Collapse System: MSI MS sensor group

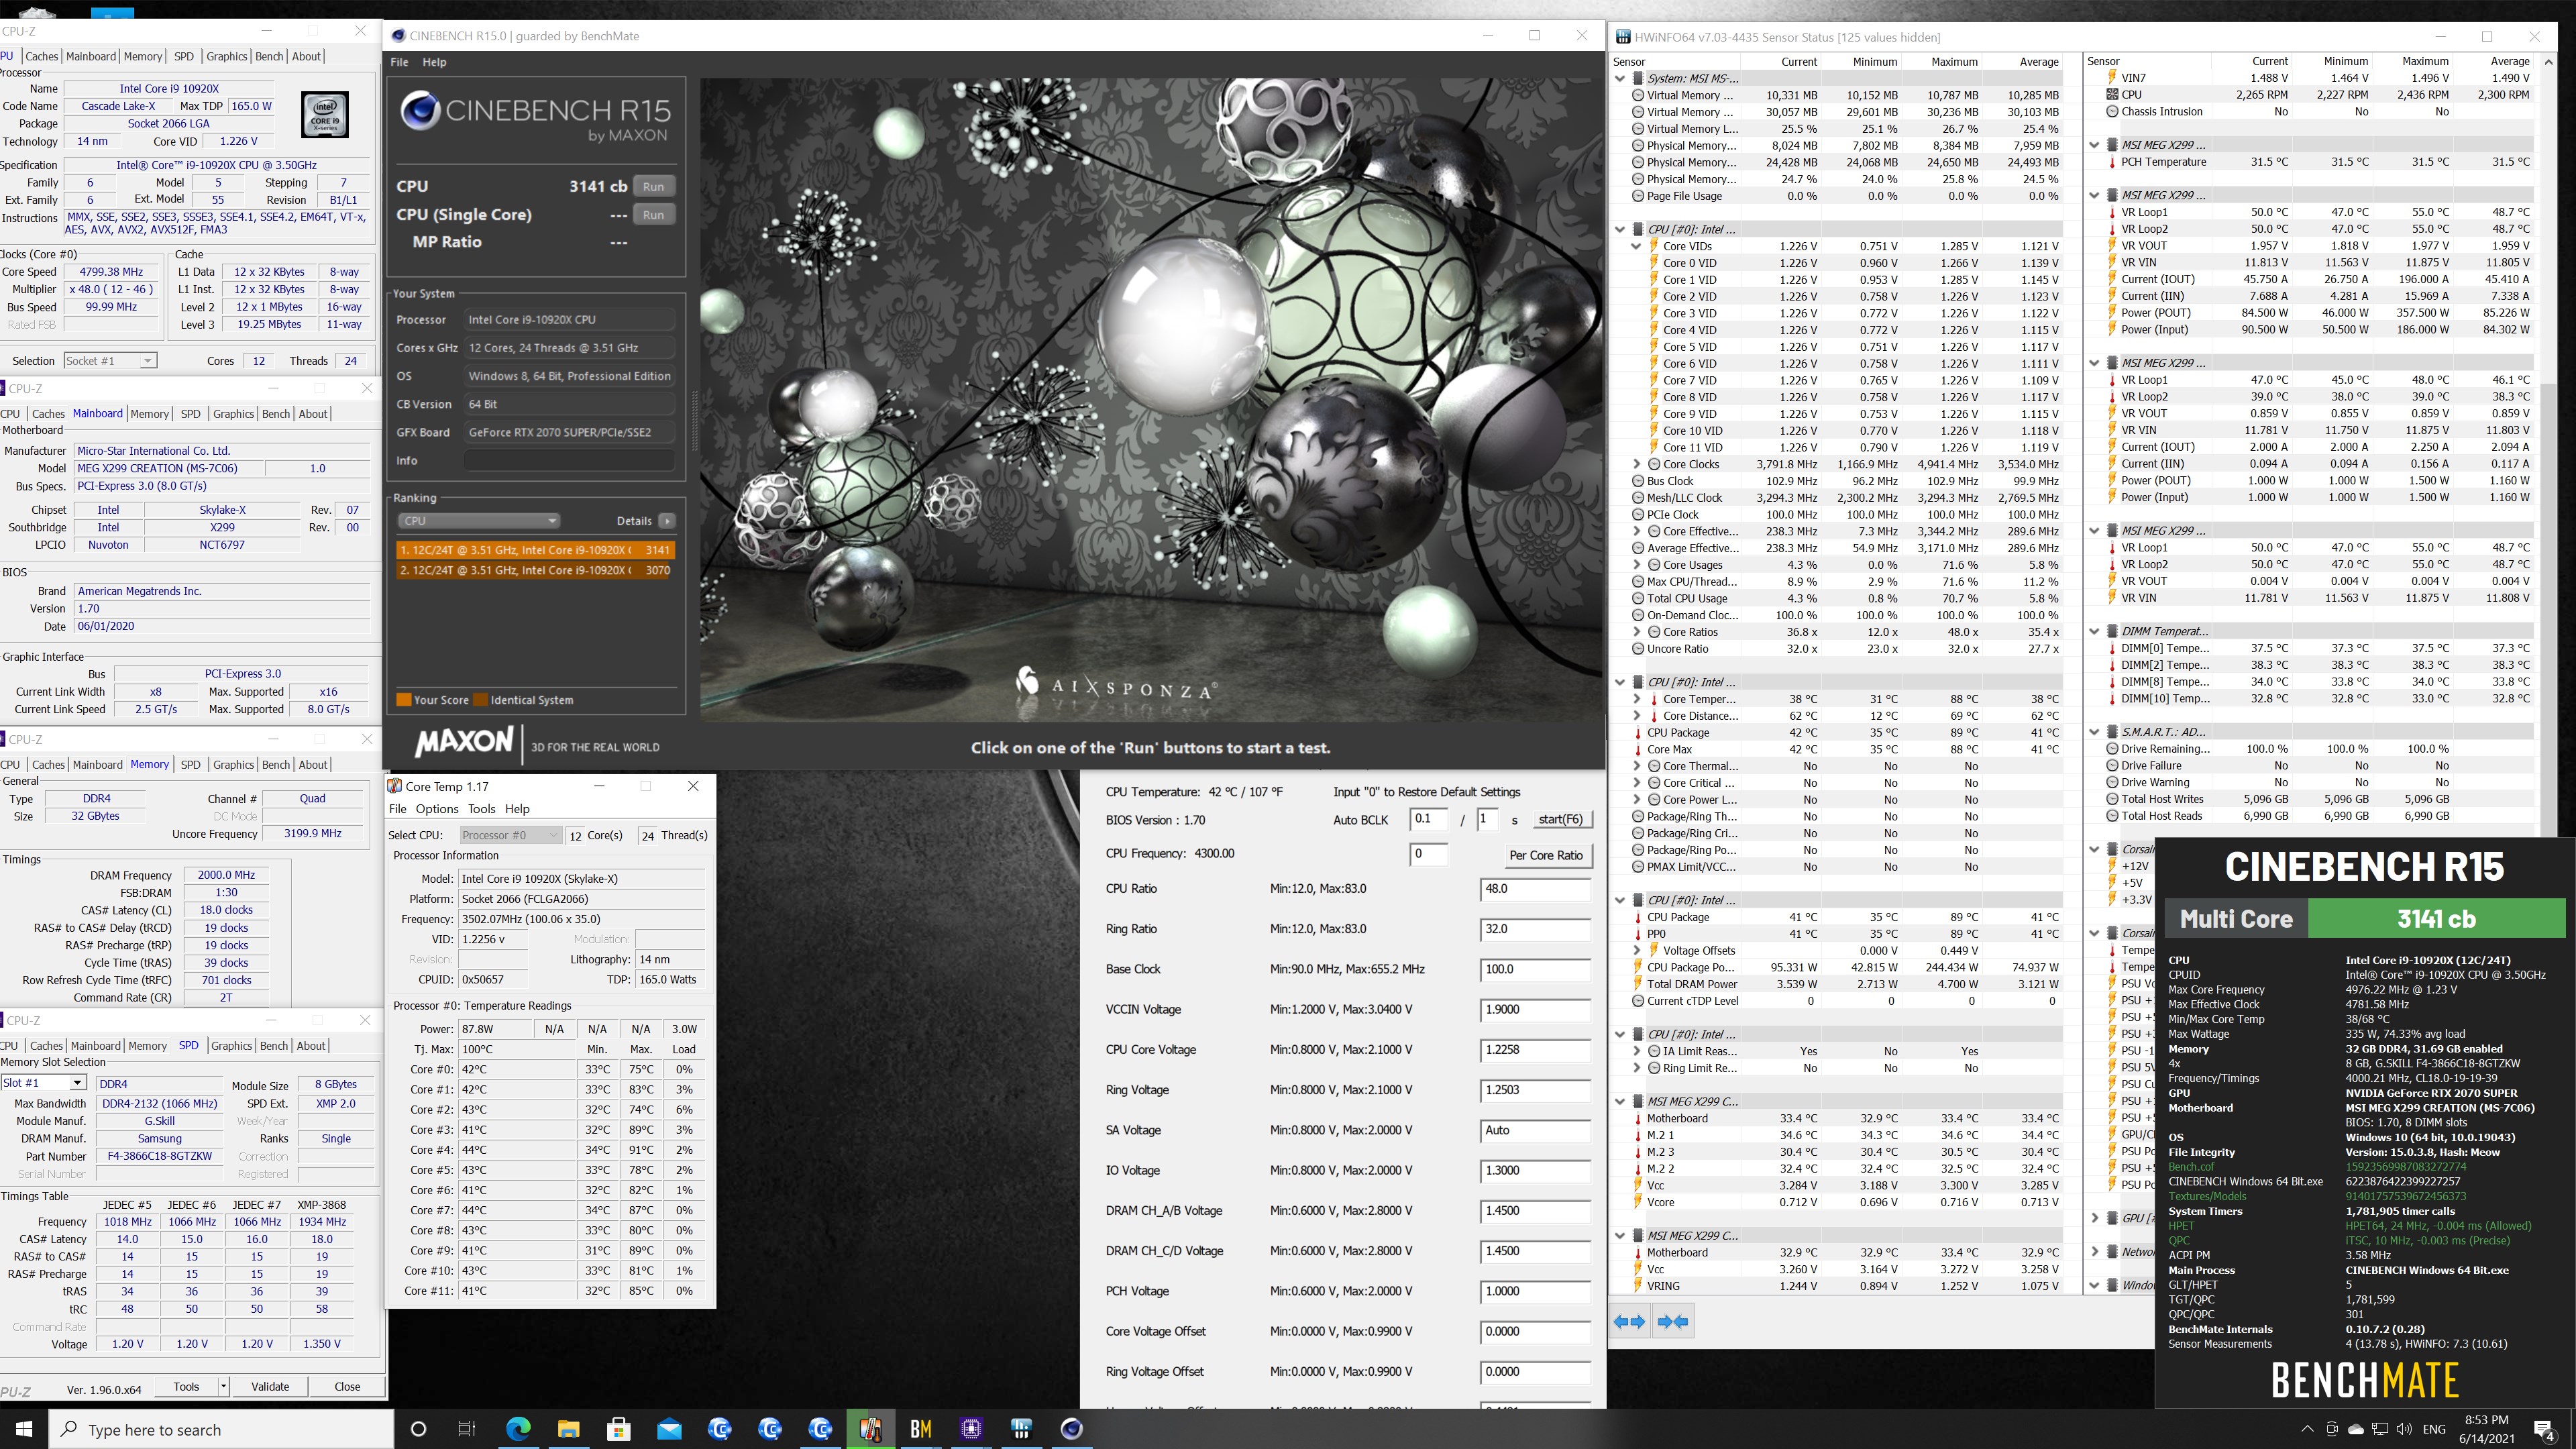(x=1620, y=78)
